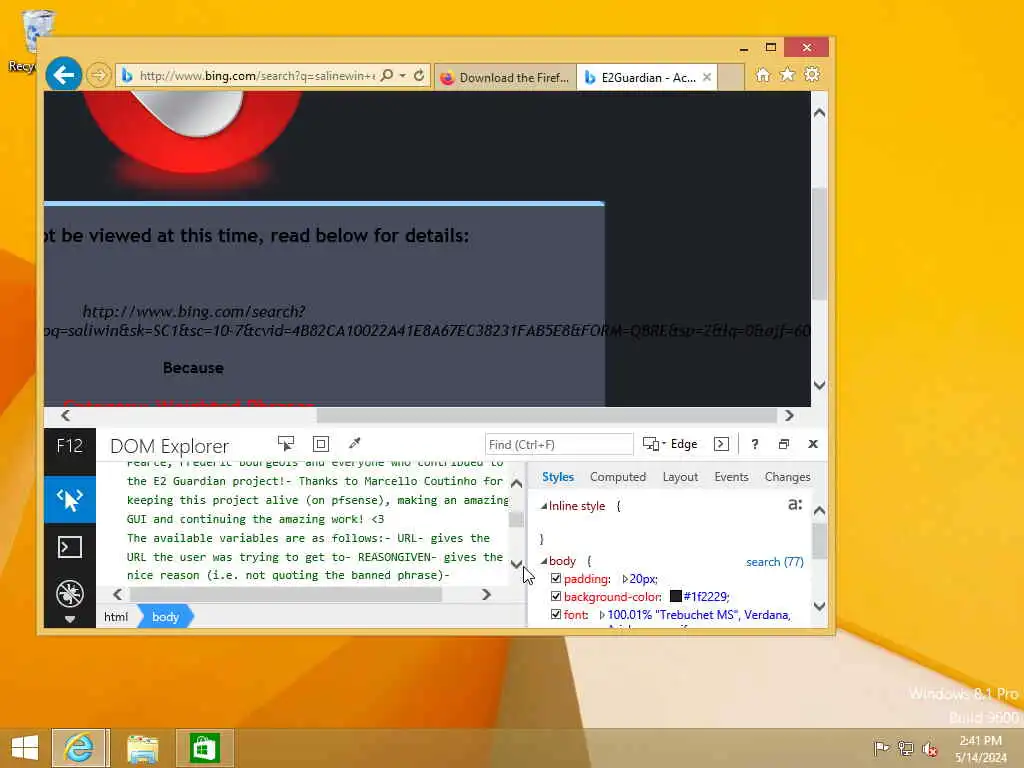Uncheck the font property checkbox
Viewport: 1024px width, 768px height.
pyautogui.click(x=556, y=615)
